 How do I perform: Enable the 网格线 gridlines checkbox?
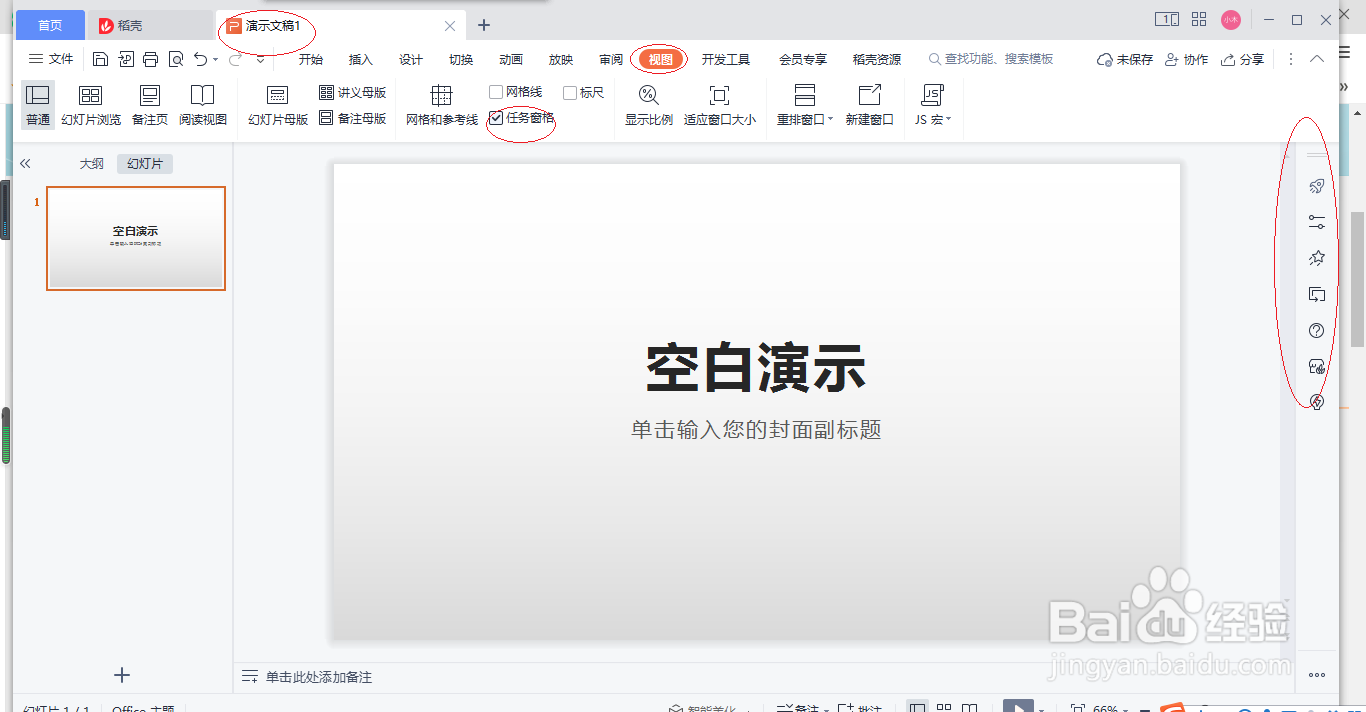[x=496, y=91]
